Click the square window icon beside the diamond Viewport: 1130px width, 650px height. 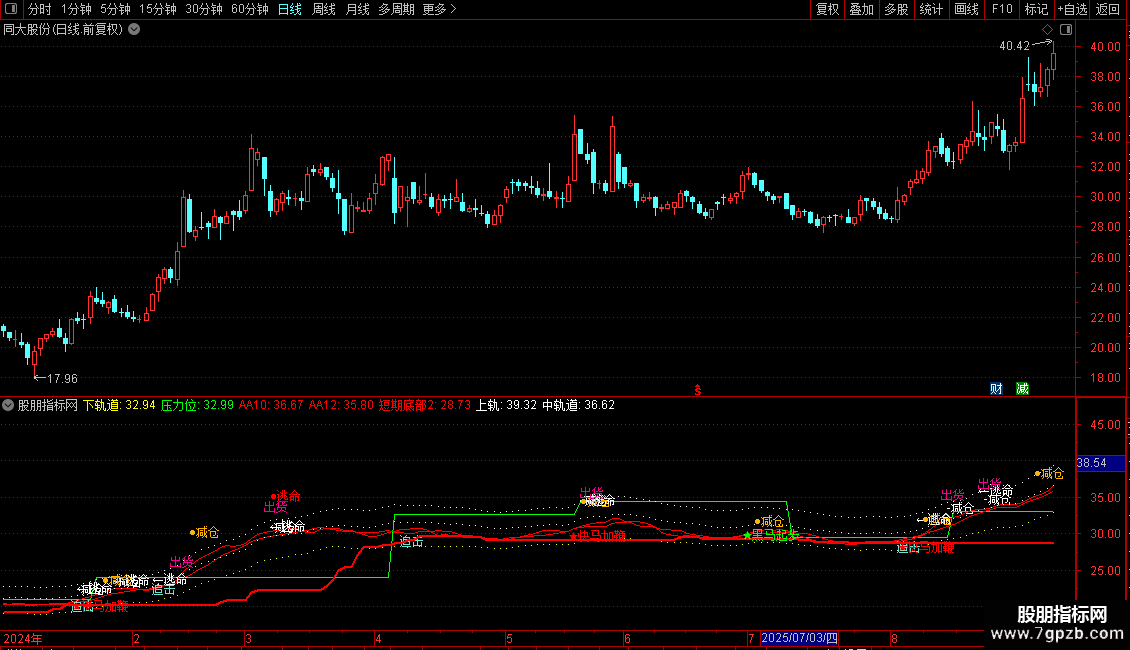point(1066,30)
